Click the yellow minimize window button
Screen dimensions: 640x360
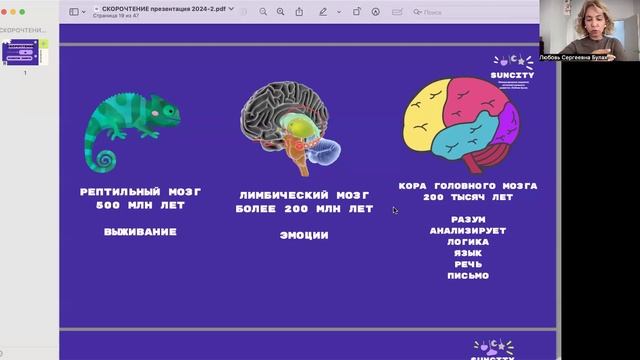(13, 12)
